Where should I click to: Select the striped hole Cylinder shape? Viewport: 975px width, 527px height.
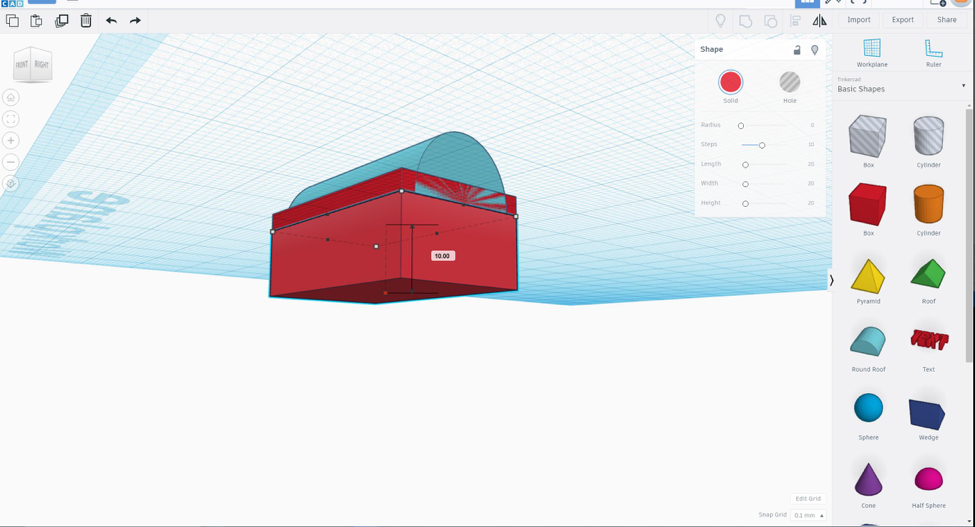click(x=928, y=135)
